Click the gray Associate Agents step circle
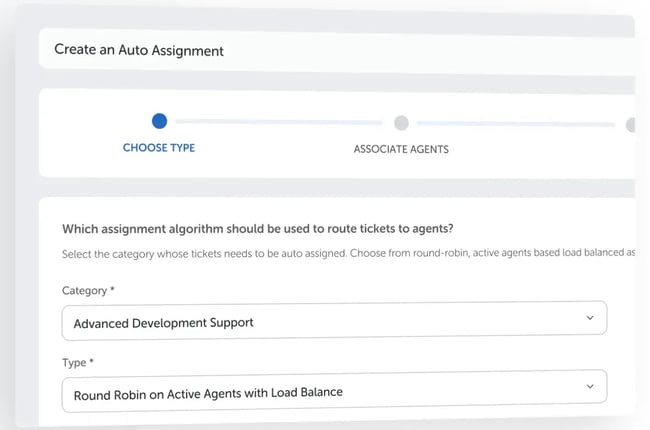 tap(401, 123)
